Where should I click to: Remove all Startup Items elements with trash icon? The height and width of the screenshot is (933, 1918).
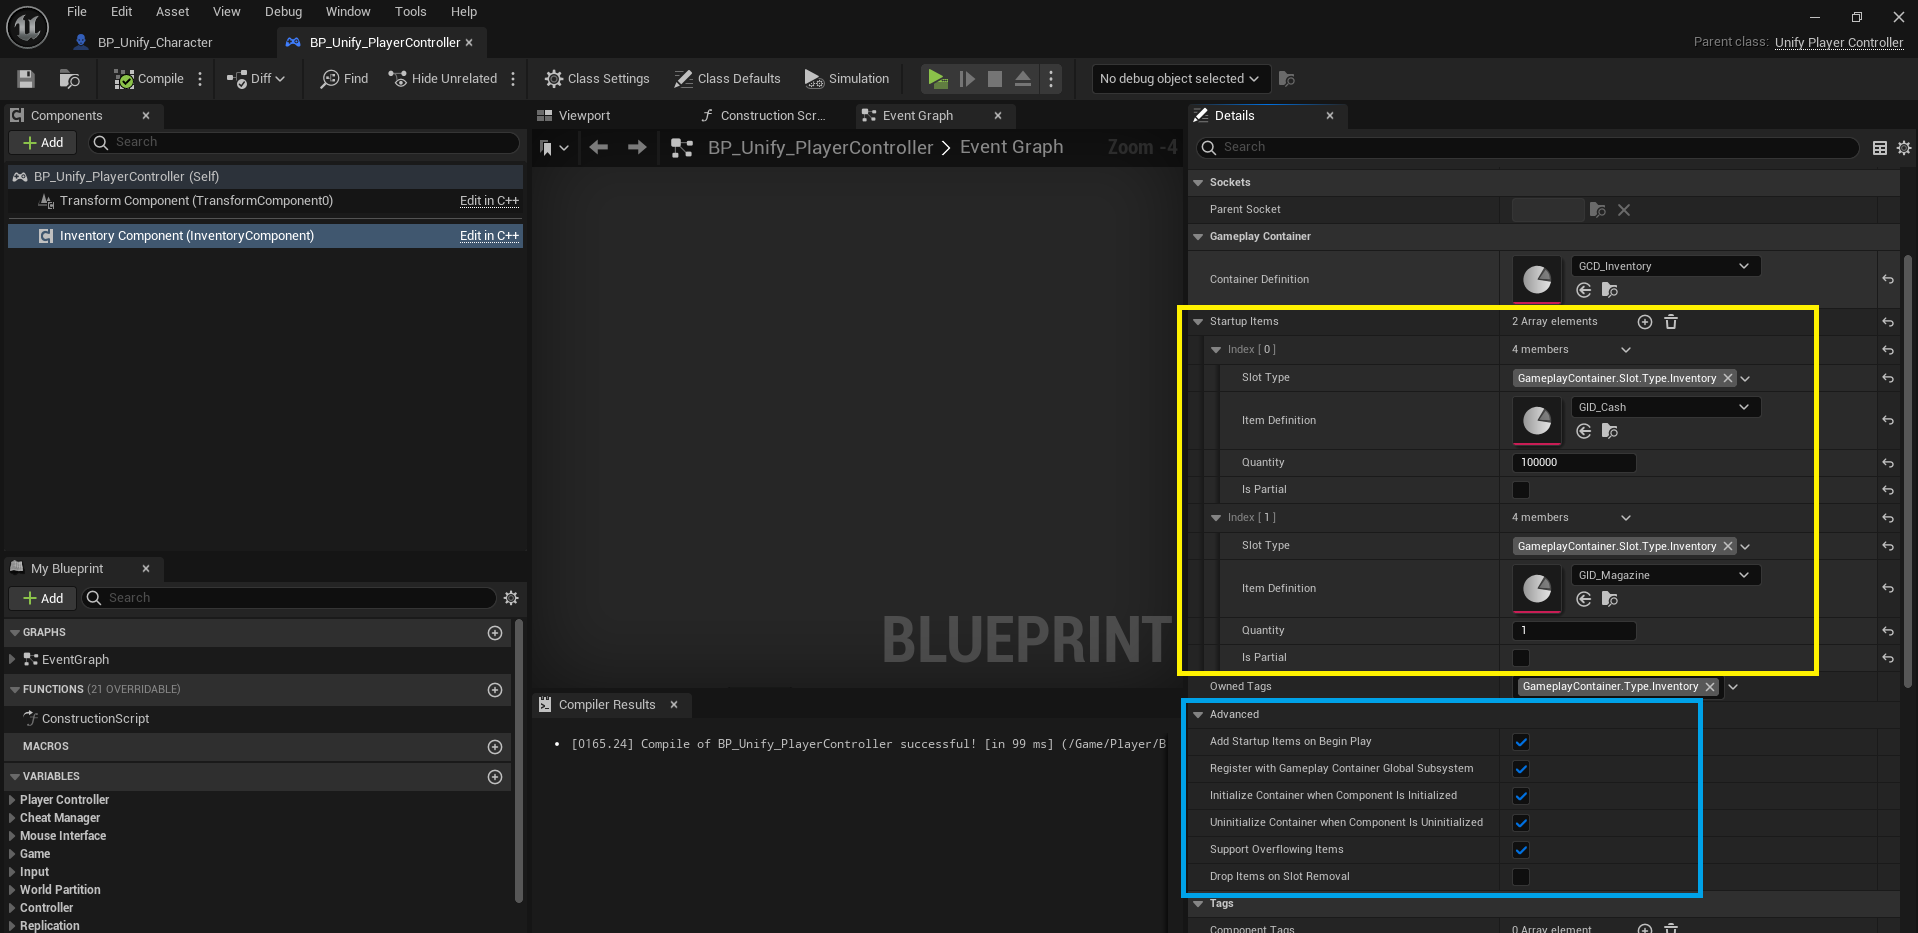(1671, 322)
